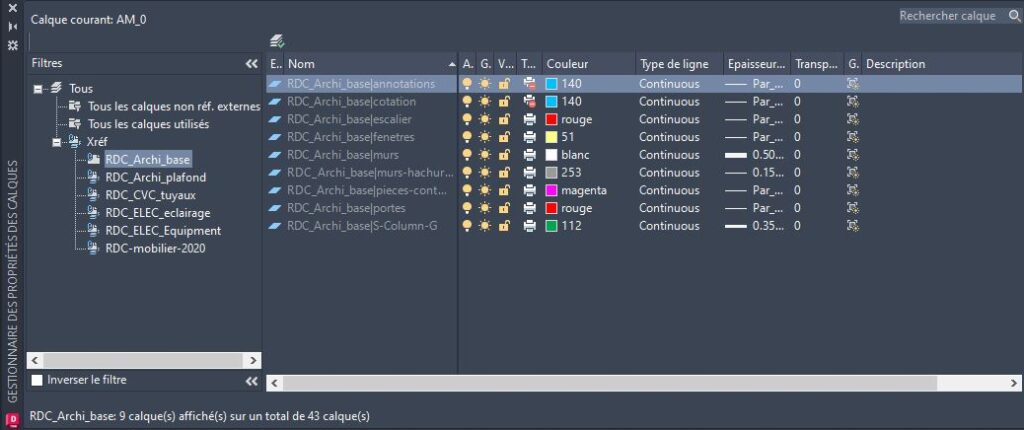
Task: Select Tous les calques utilisés filter
Action: tap(148, 124)
